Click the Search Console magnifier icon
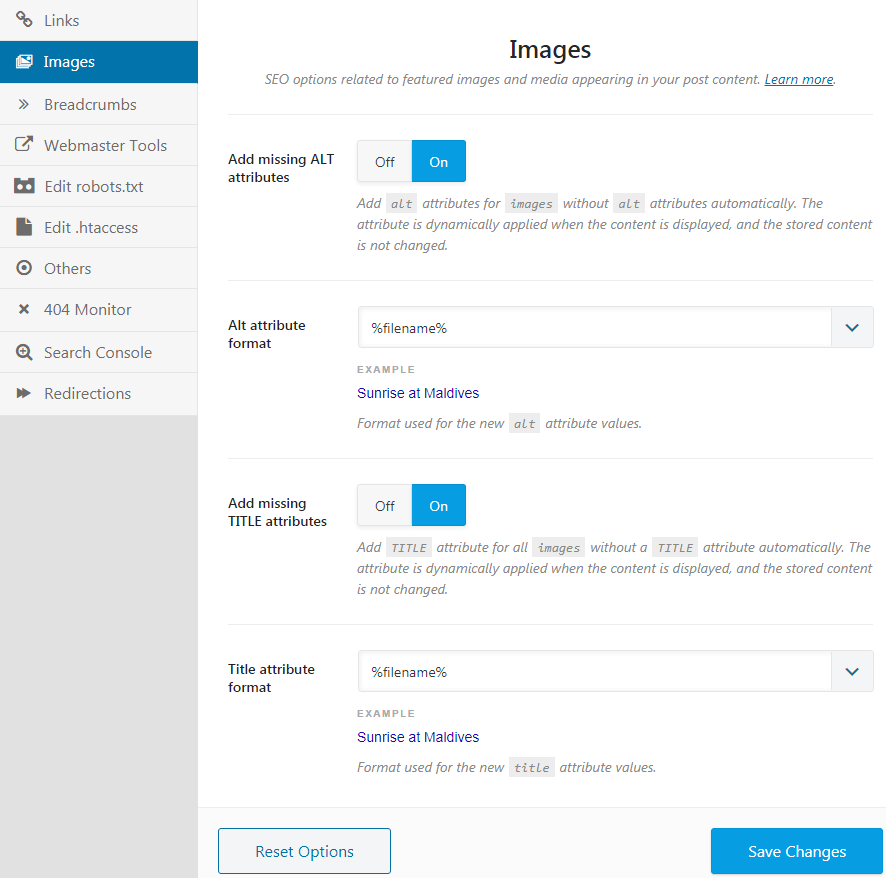 click(24, 352)
